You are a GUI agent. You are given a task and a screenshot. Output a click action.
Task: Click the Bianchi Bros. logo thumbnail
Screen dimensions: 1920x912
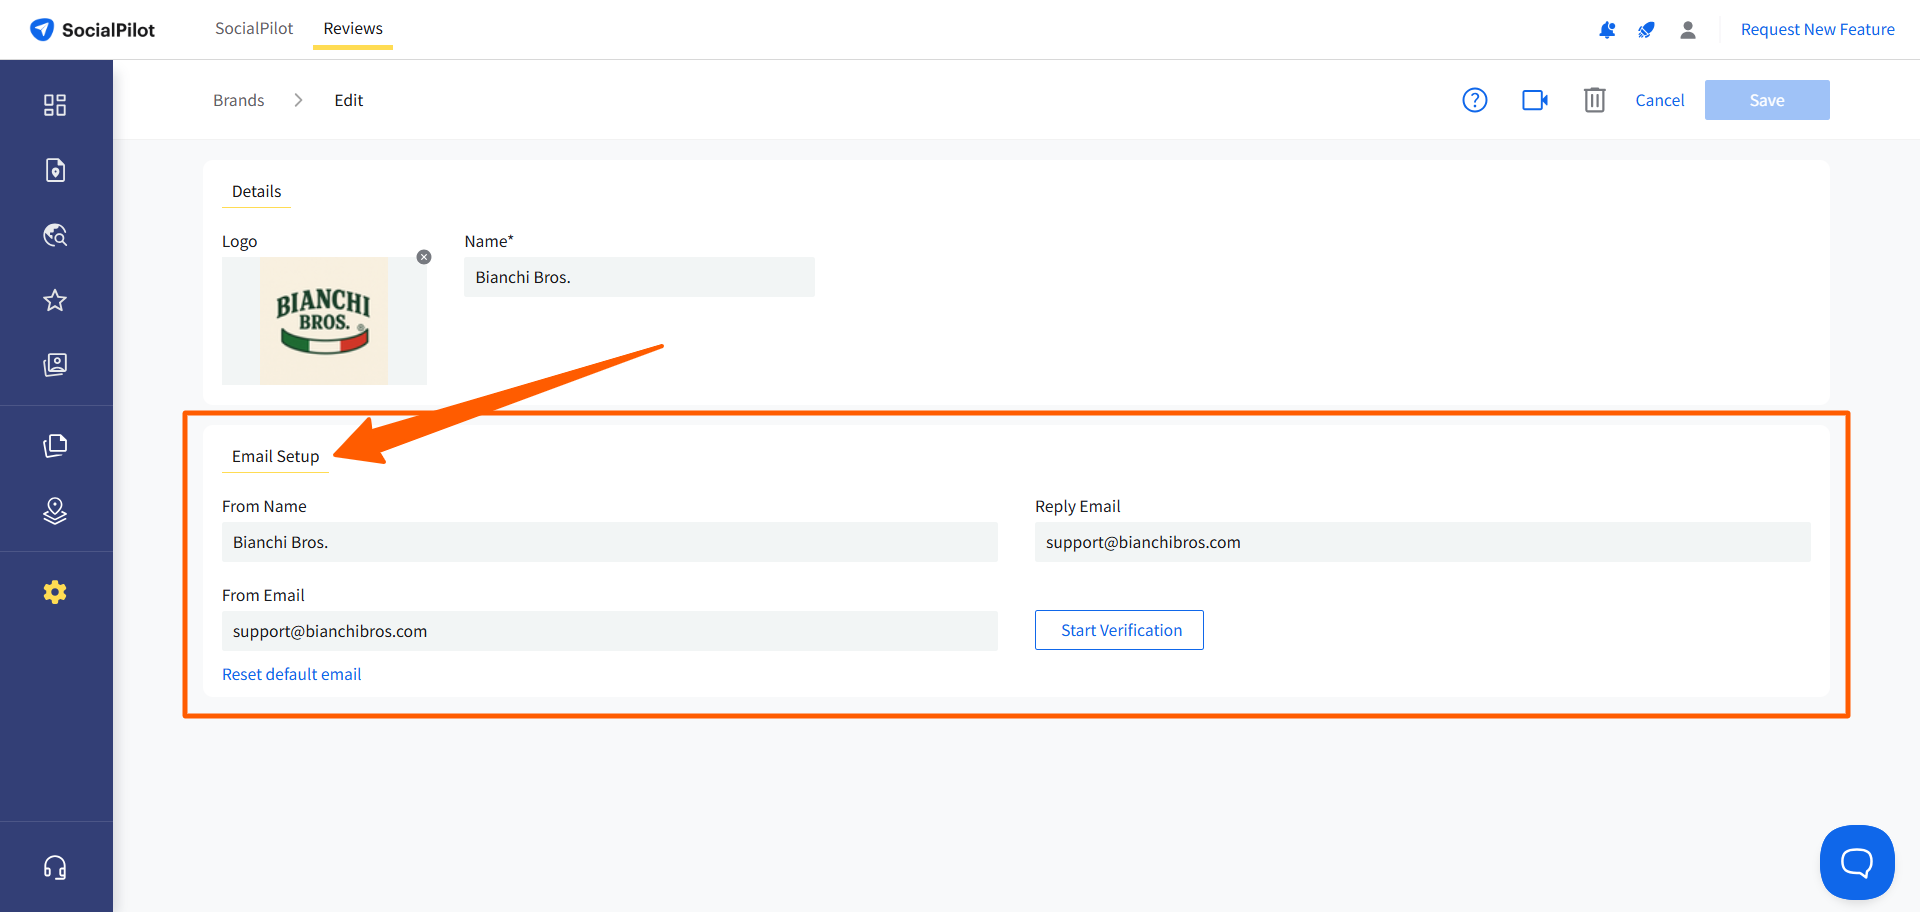point(324,321)
